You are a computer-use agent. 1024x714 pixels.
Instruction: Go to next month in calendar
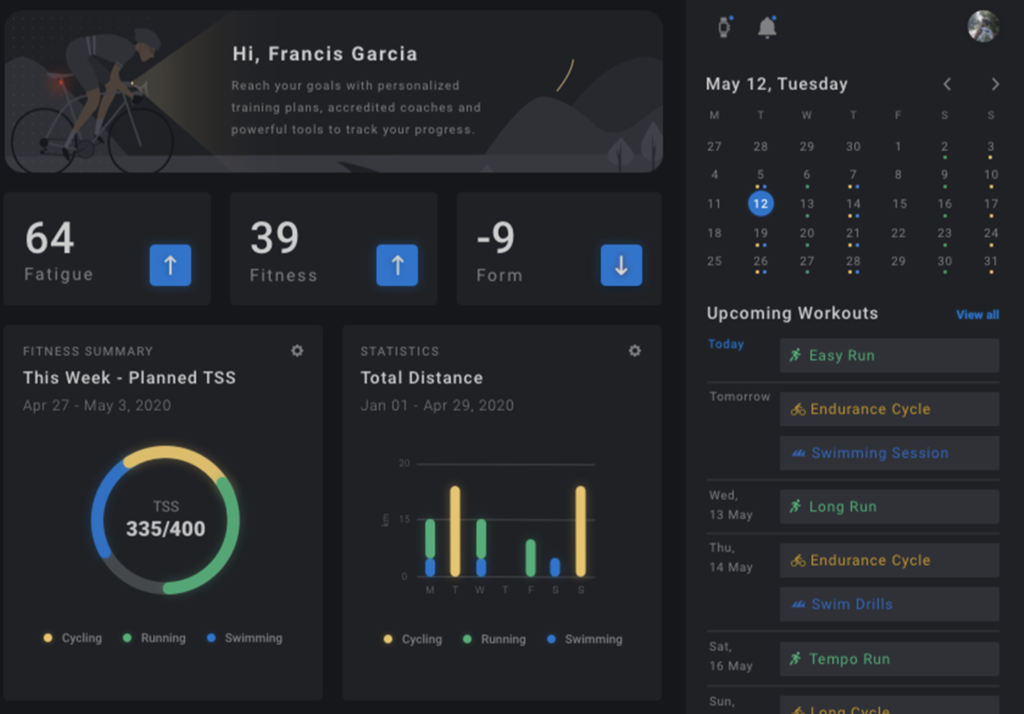click(995, 84)
